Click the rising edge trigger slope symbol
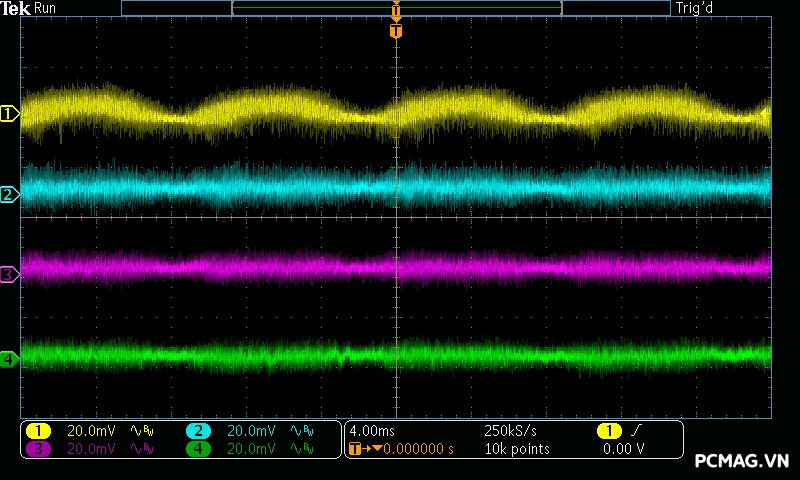This screenshot has height=480, width=800. [634, 430]
